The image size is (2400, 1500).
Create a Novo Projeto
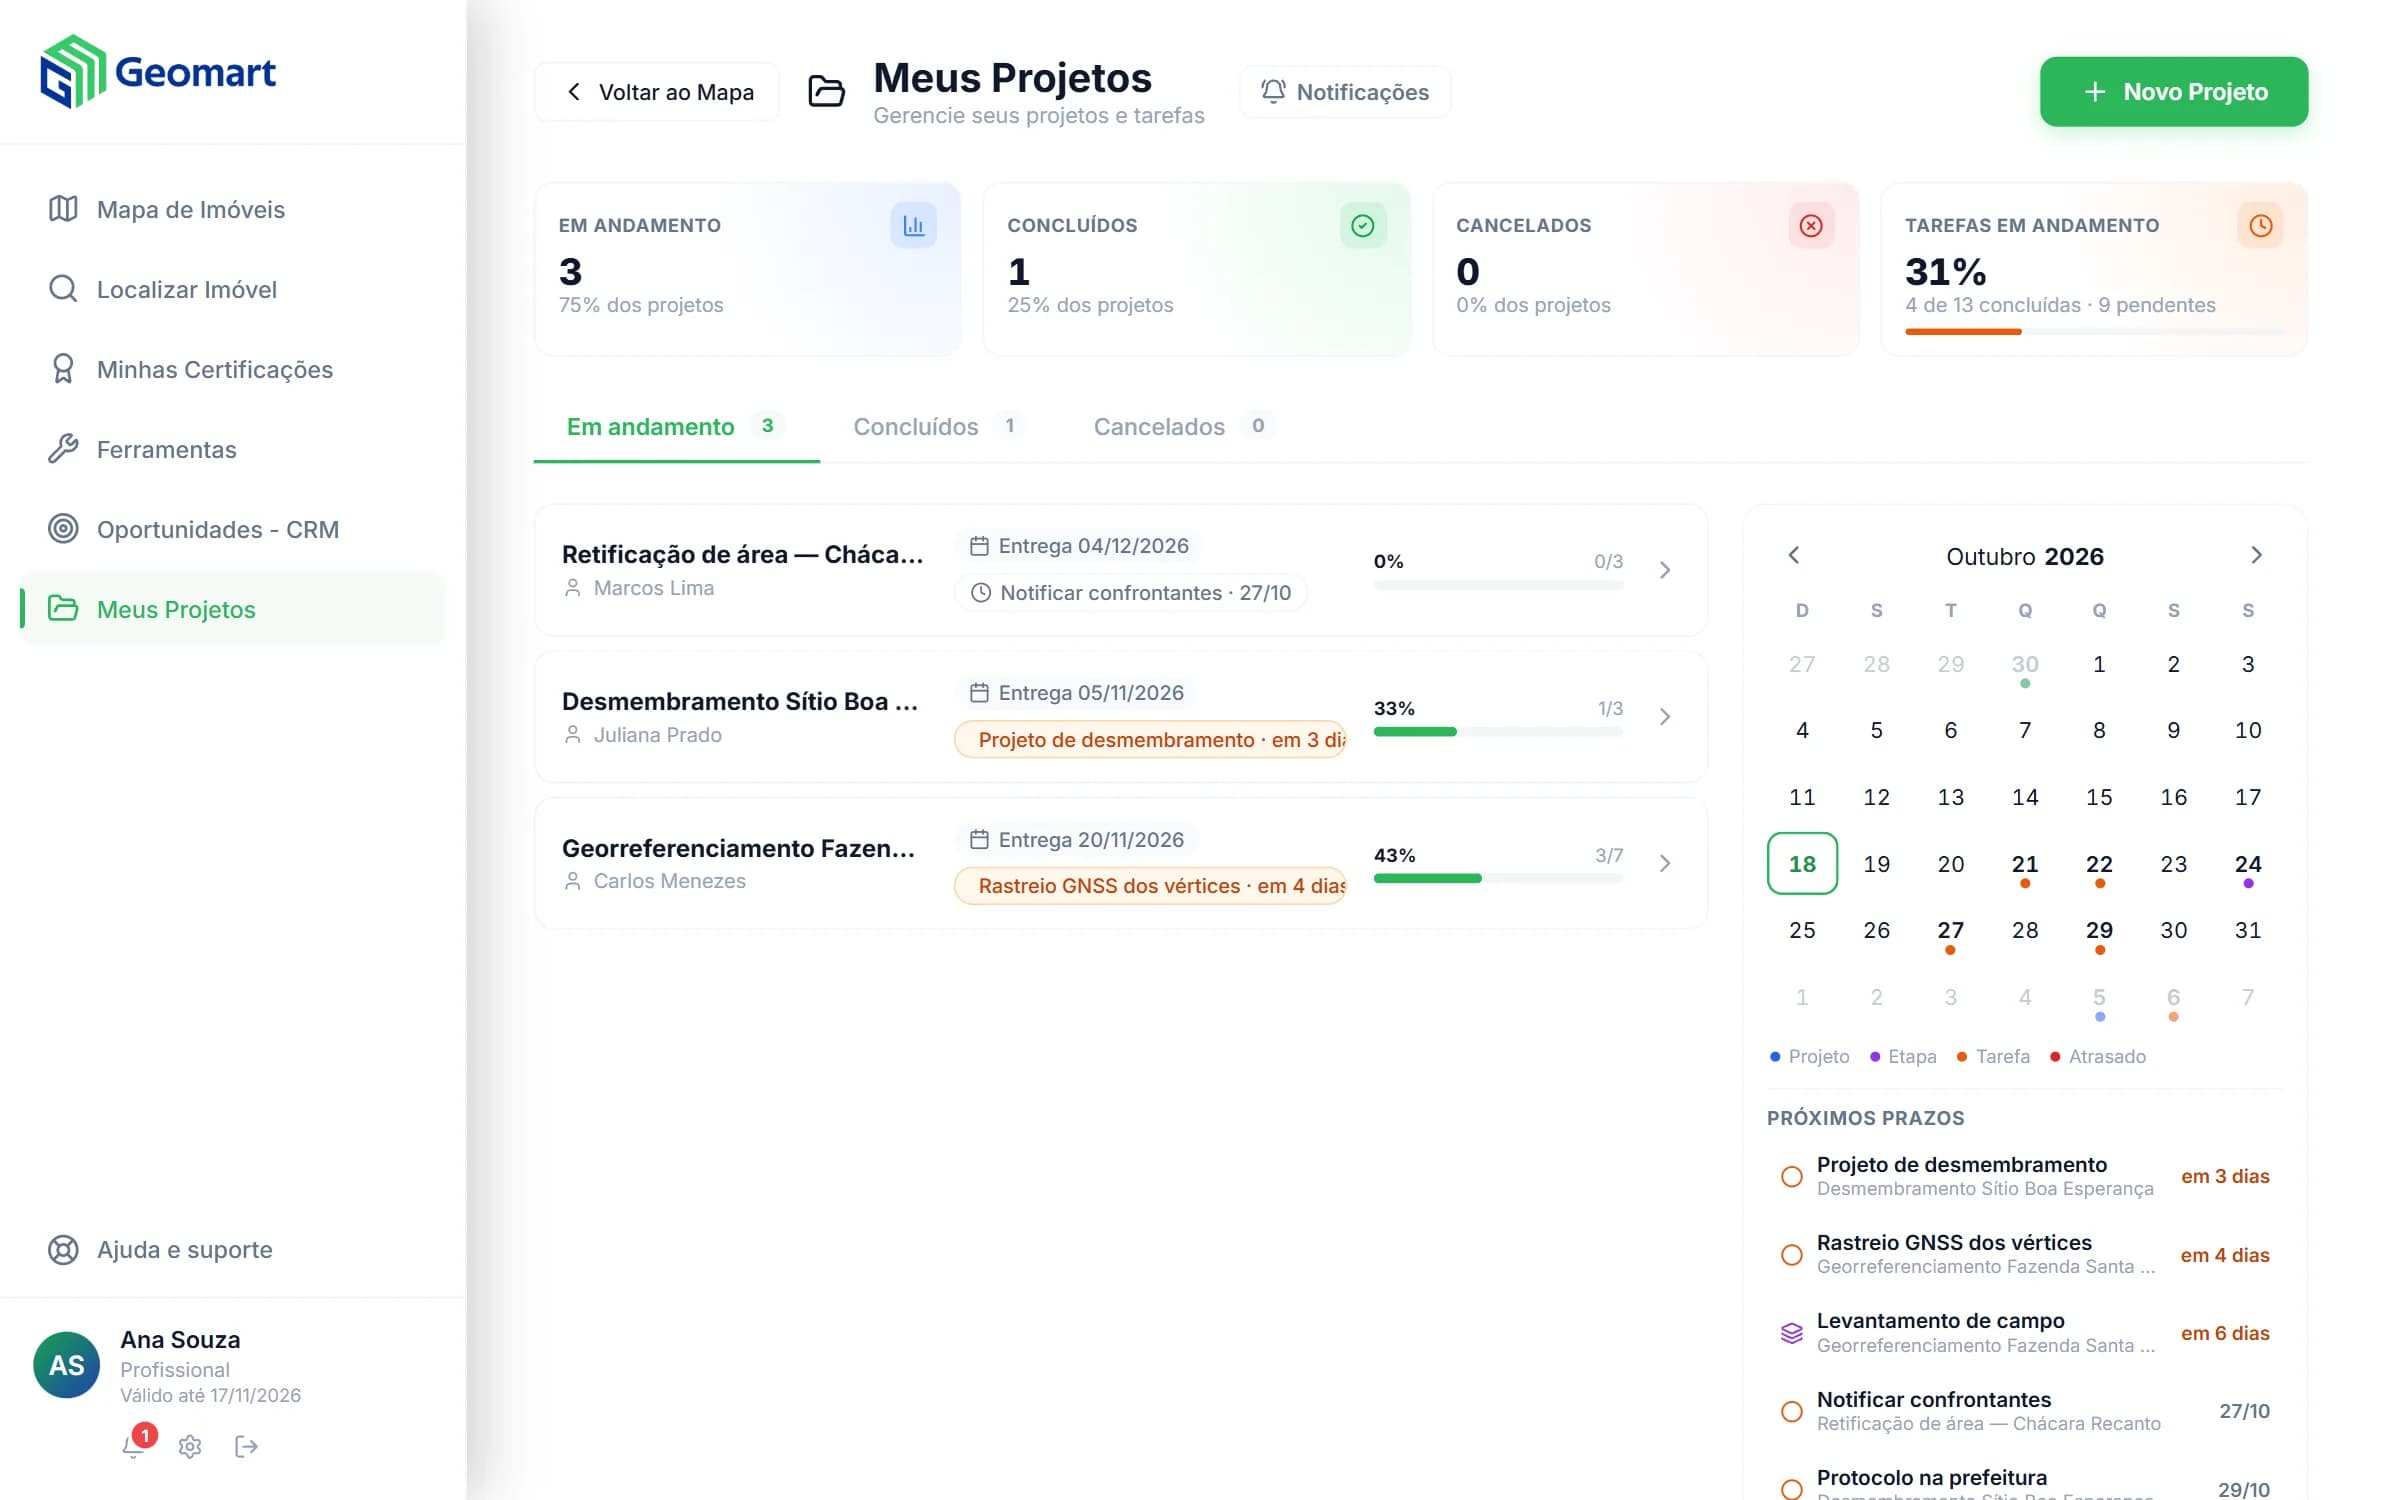2174,92
